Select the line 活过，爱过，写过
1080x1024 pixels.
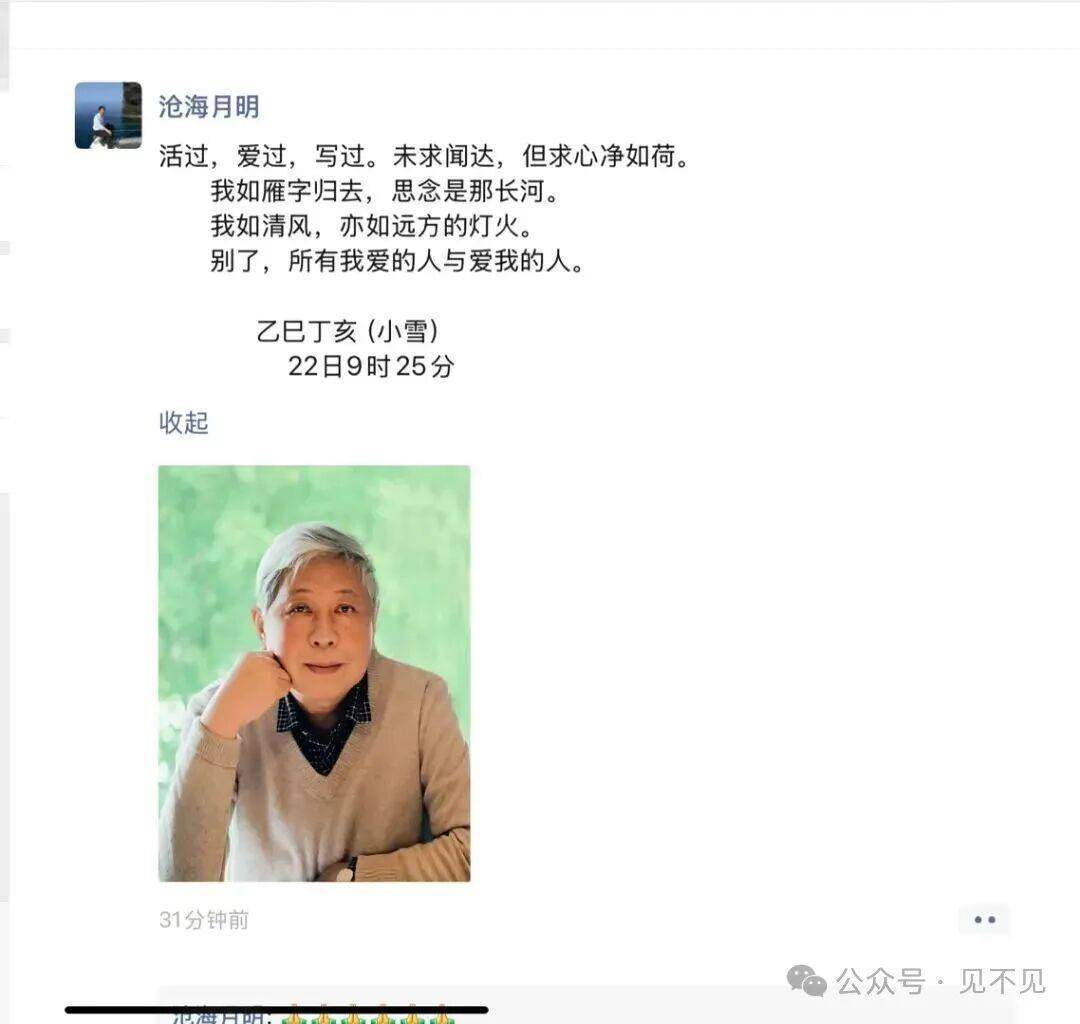[x=424, y=156]
